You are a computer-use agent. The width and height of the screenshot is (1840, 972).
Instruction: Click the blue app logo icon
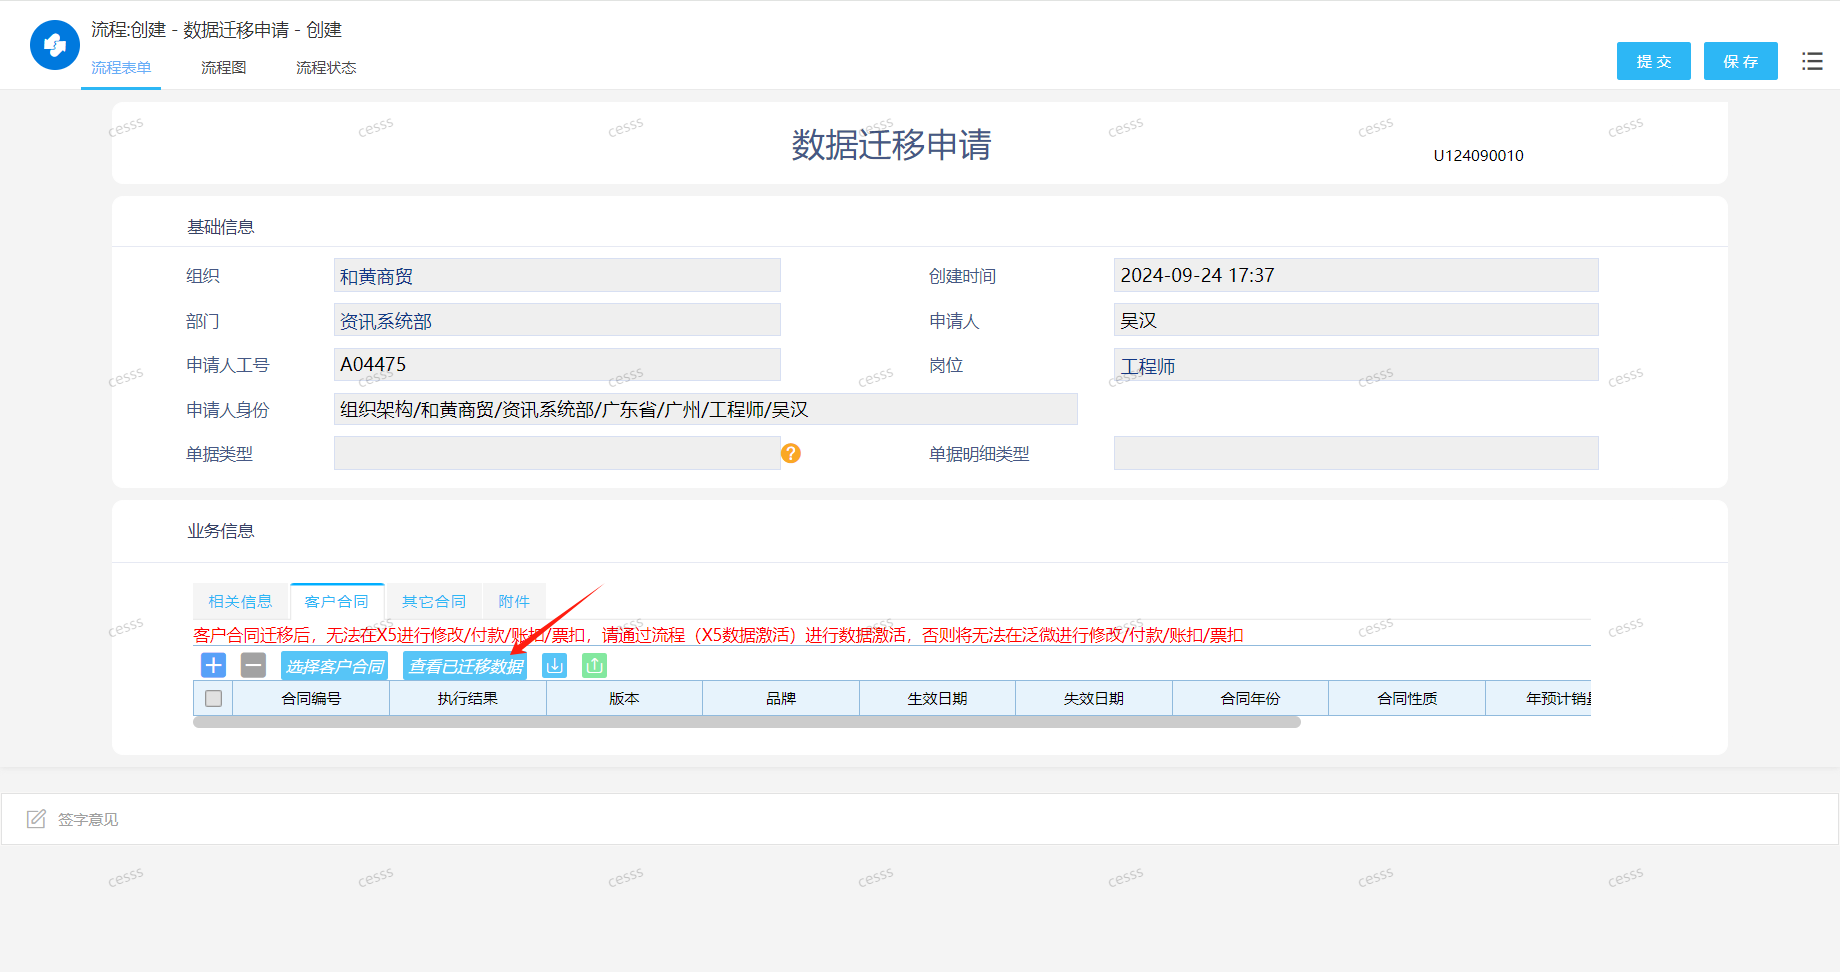(55, 45)
